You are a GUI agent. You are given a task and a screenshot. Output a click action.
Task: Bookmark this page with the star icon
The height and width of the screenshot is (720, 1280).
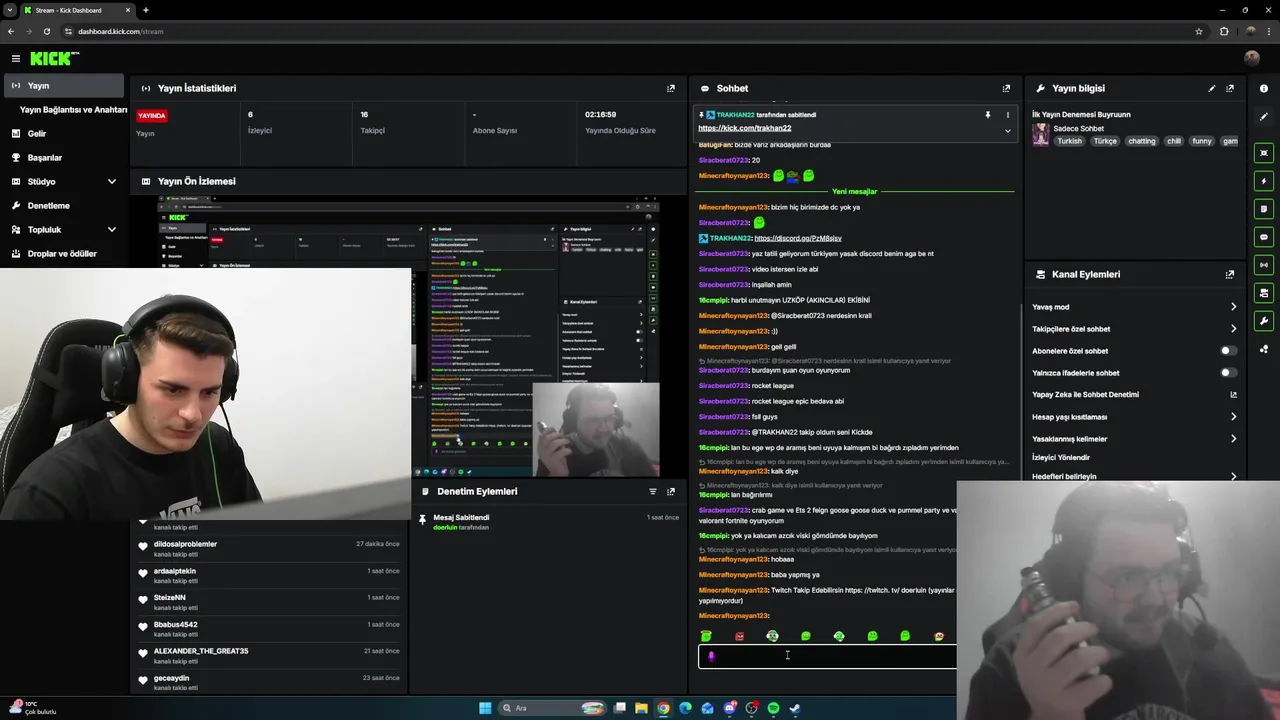point(1199,31)
